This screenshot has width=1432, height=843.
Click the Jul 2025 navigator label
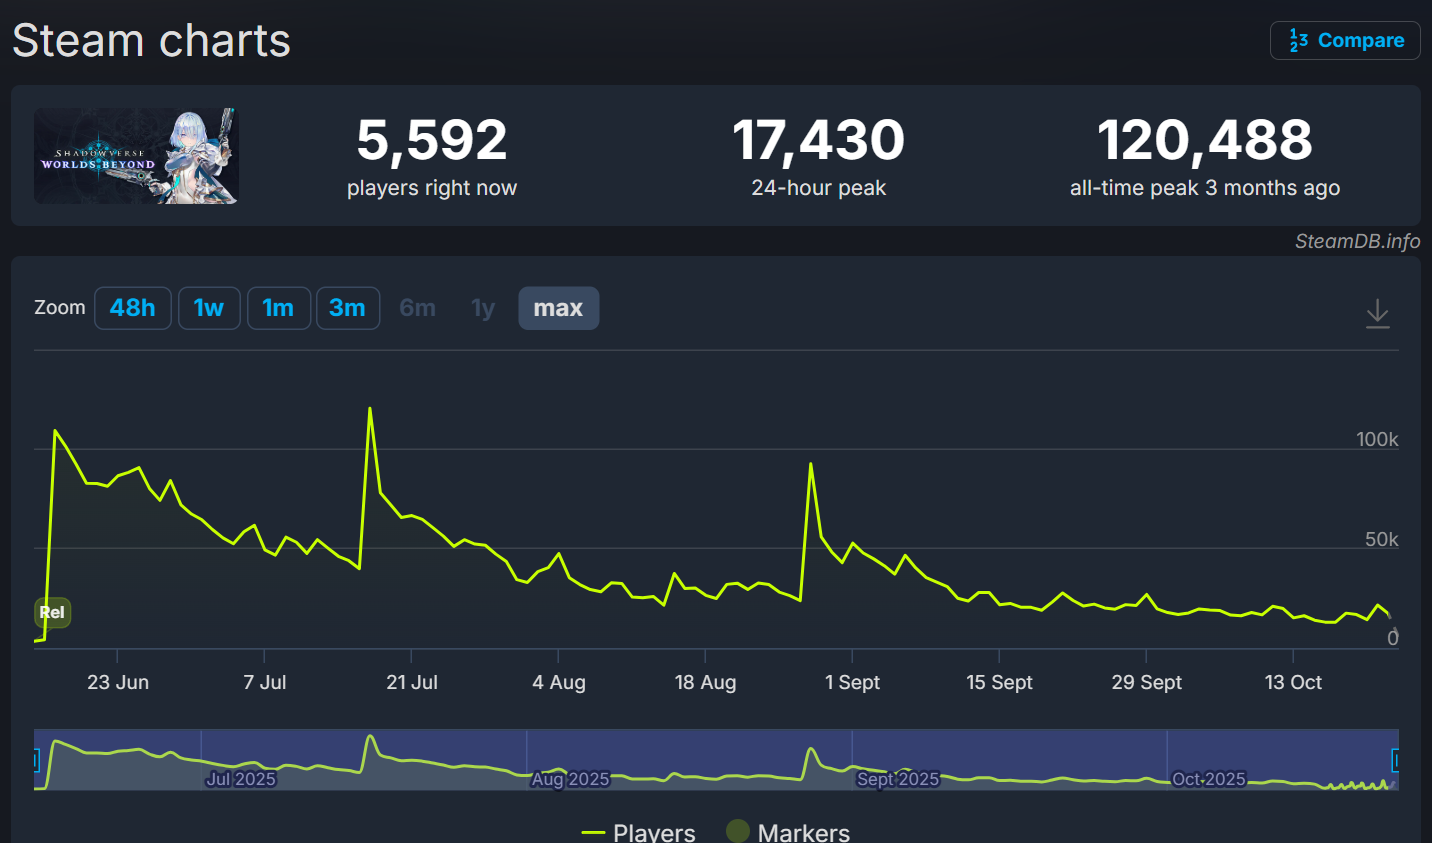(241, 779)
